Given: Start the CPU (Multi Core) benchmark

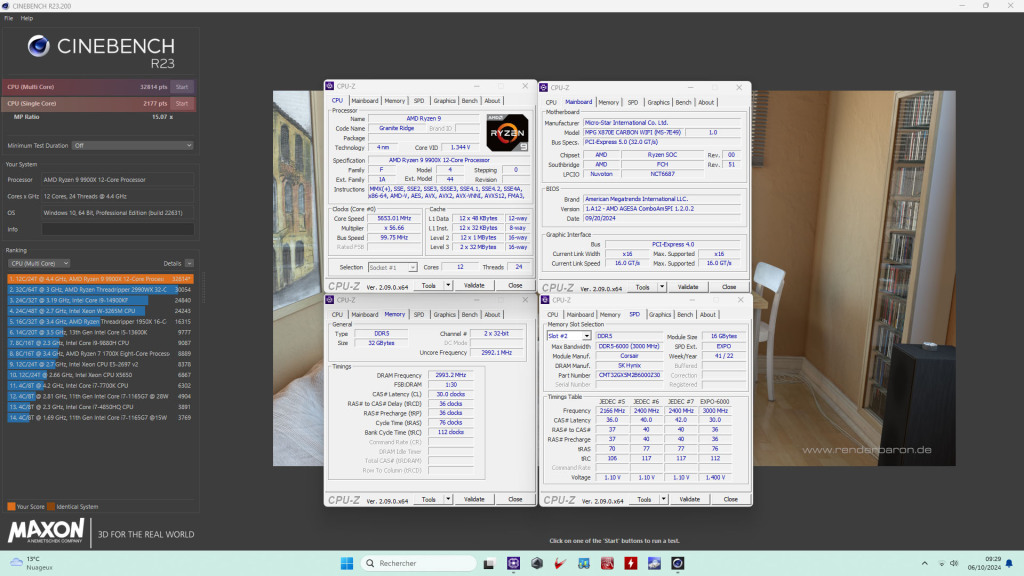Looking at the screenshot, I should click(x=181, y=87).
